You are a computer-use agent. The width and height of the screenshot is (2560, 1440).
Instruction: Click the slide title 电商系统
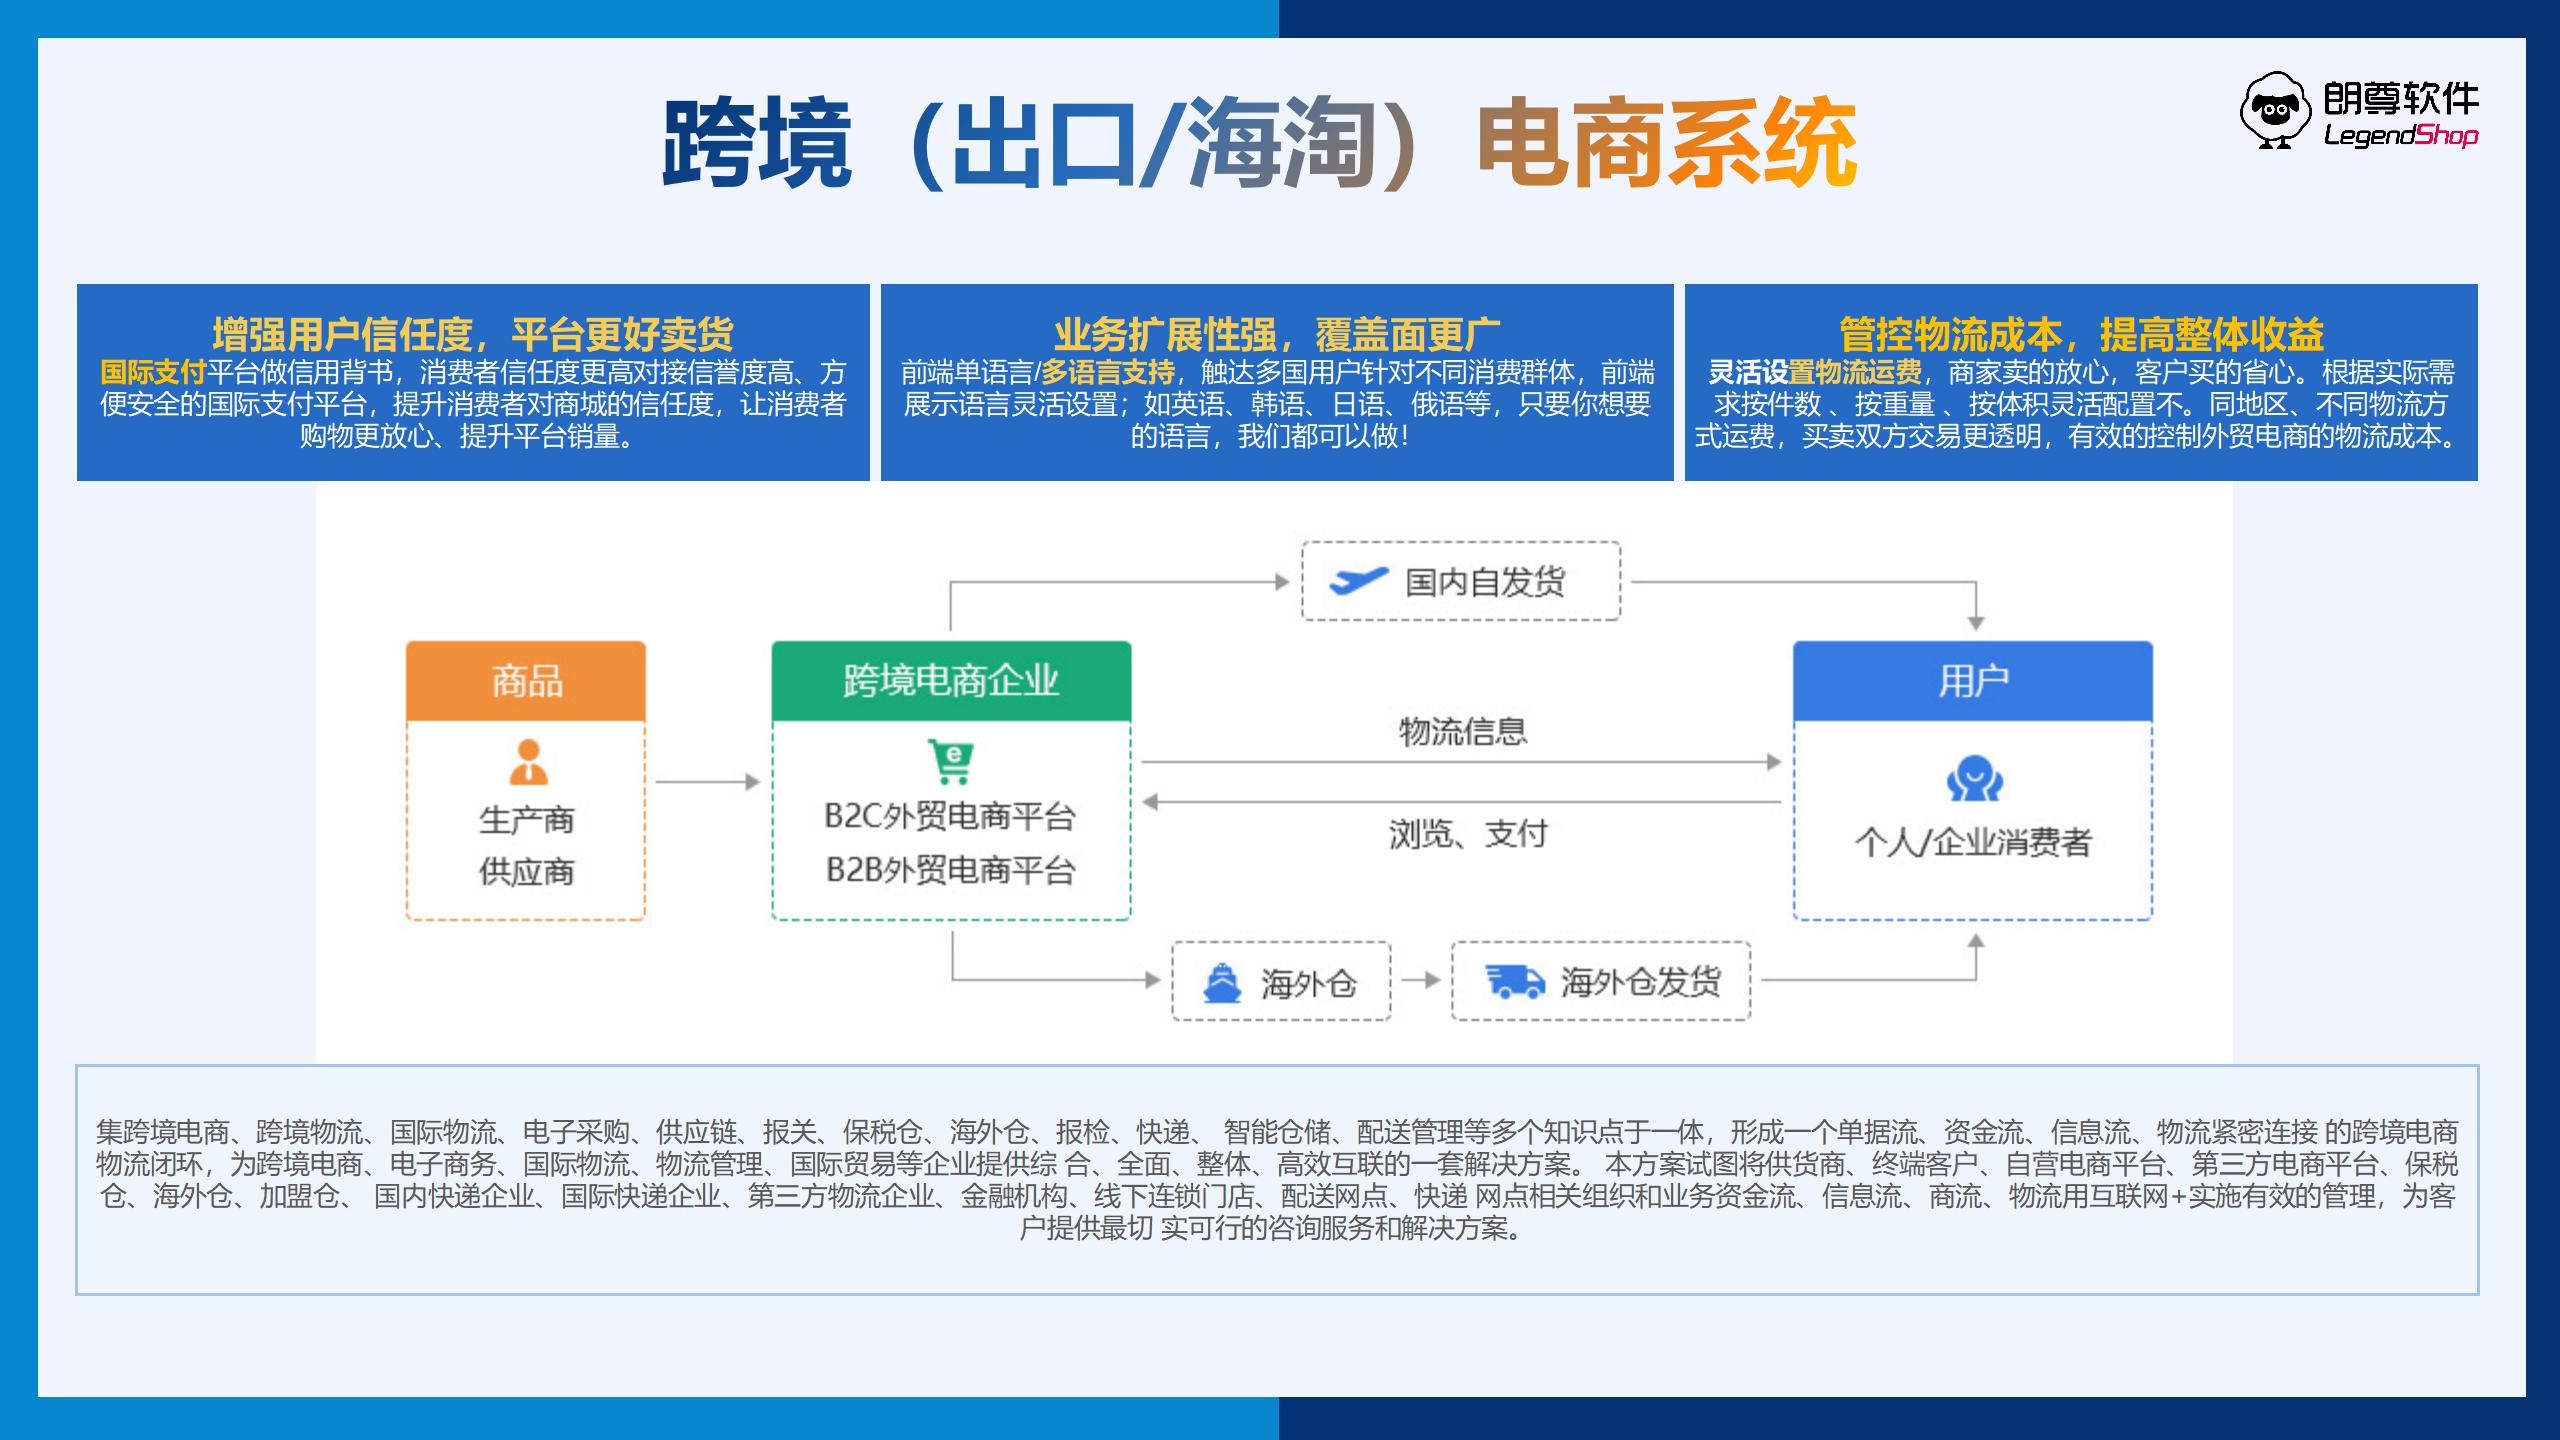pyautogui.click(x=1666, y=143)
